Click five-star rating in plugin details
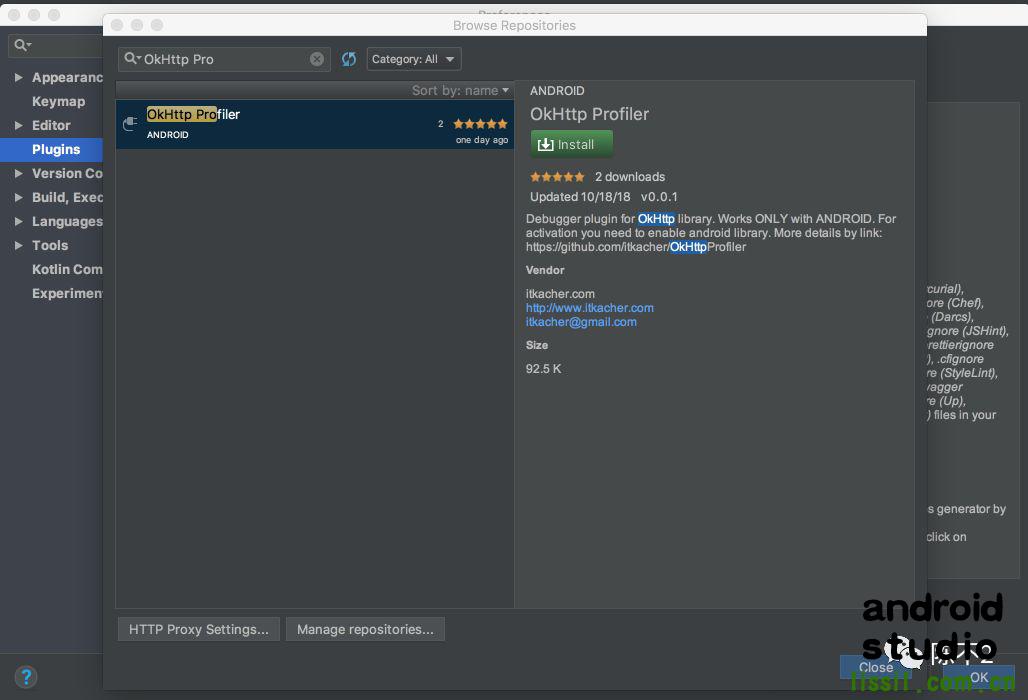The image size is (1028, 700). tap(557, 177)
